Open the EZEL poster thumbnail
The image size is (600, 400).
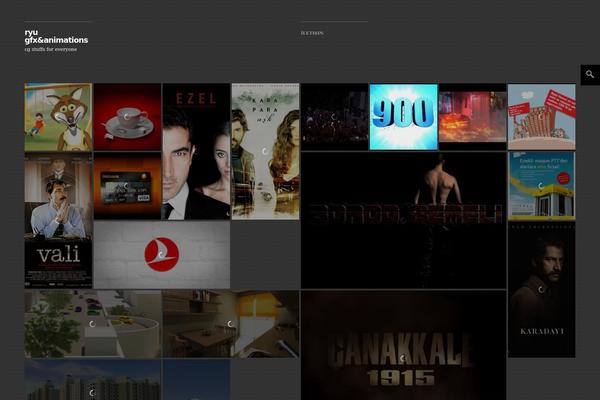click(x=196, y=152)
